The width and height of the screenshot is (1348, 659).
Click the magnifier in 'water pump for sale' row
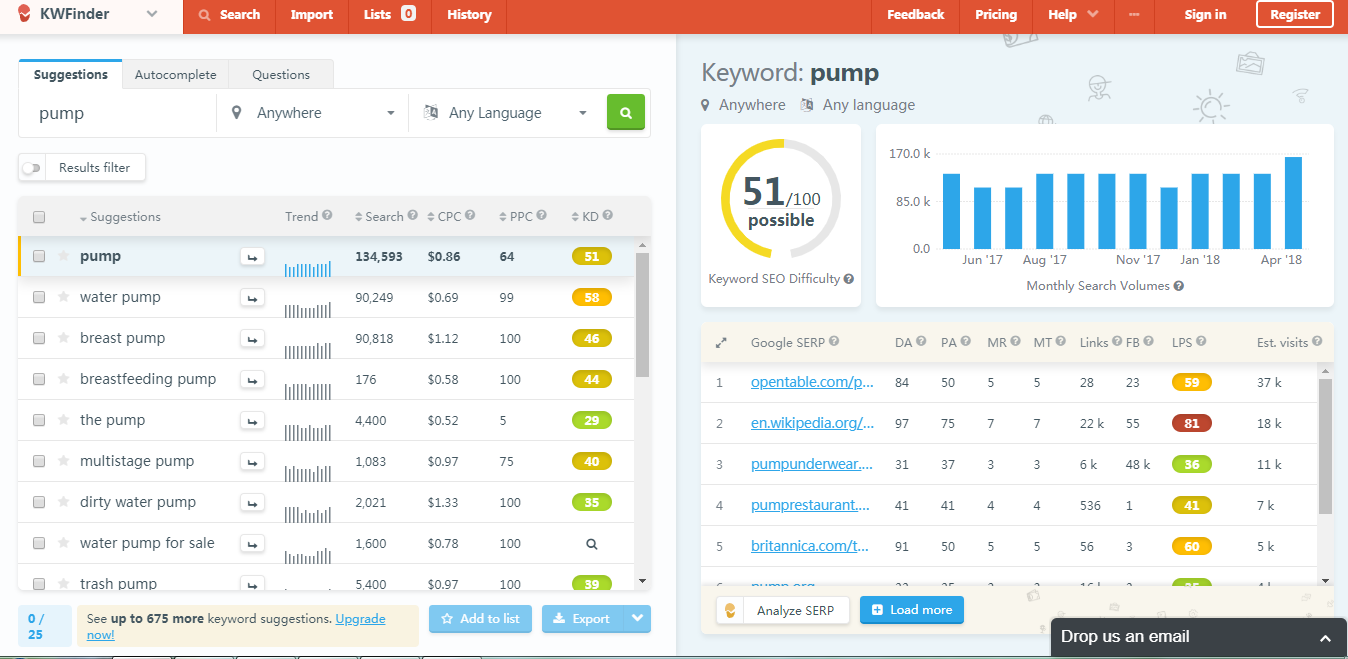(x=591, y=544)
